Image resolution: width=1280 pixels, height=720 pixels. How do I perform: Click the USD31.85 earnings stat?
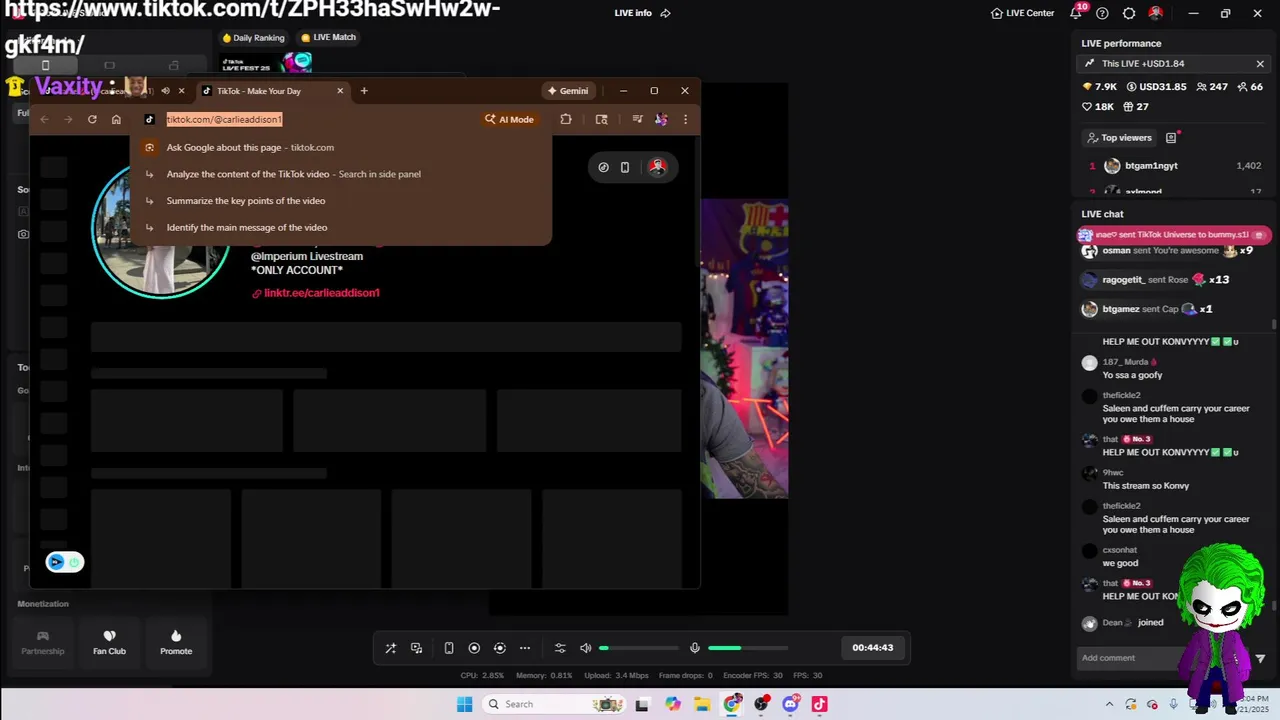pos(1156,87)
